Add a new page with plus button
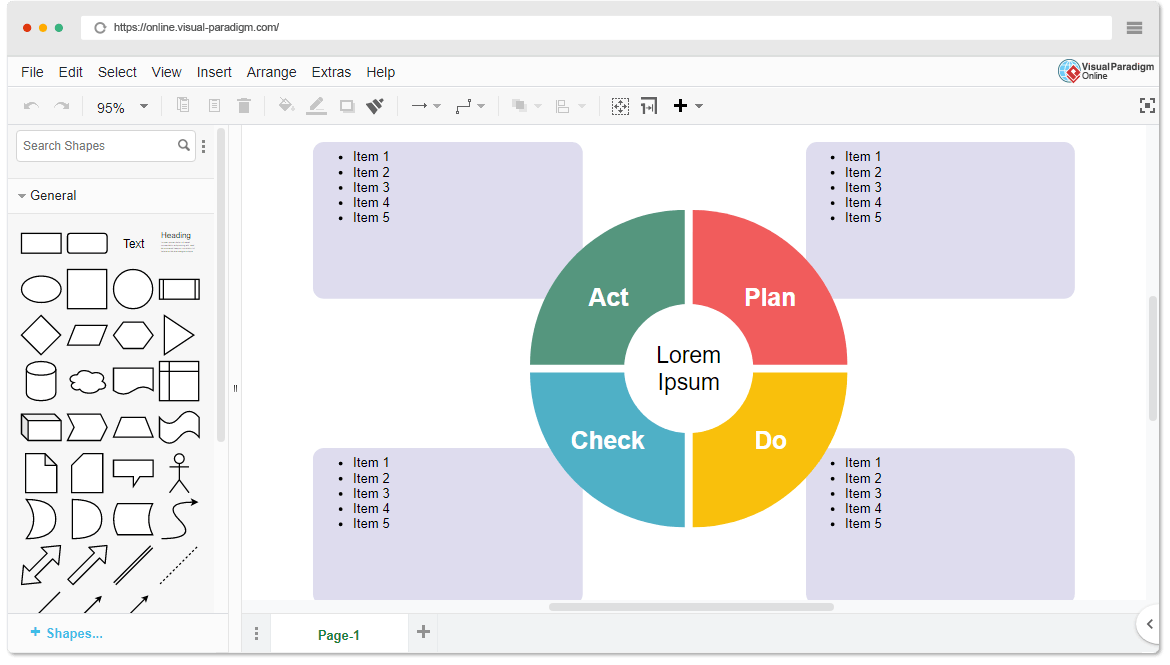 click(x=423, y=632)
